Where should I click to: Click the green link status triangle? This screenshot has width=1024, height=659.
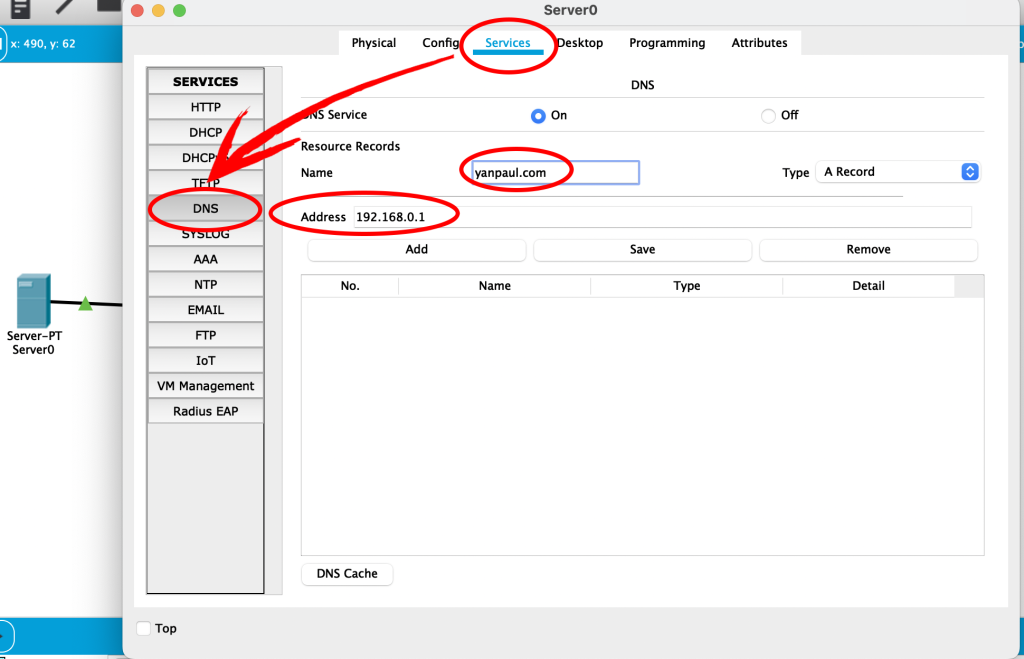pos(86,303)
